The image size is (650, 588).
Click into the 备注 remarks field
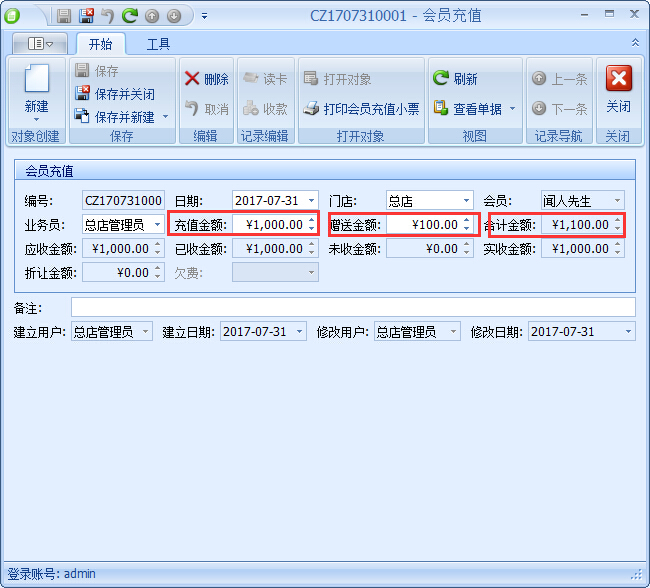point(352,307)
